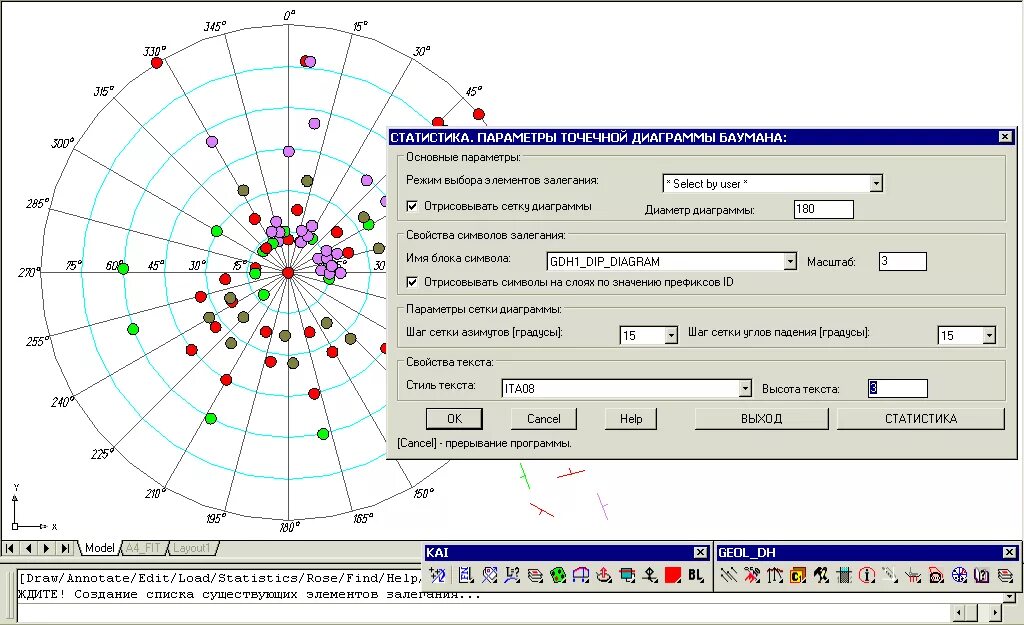Screen dimensions: 1024x625
Task: Click the command prompt text line '[Draw/Annotate/Edit...'
Action: 219,578
